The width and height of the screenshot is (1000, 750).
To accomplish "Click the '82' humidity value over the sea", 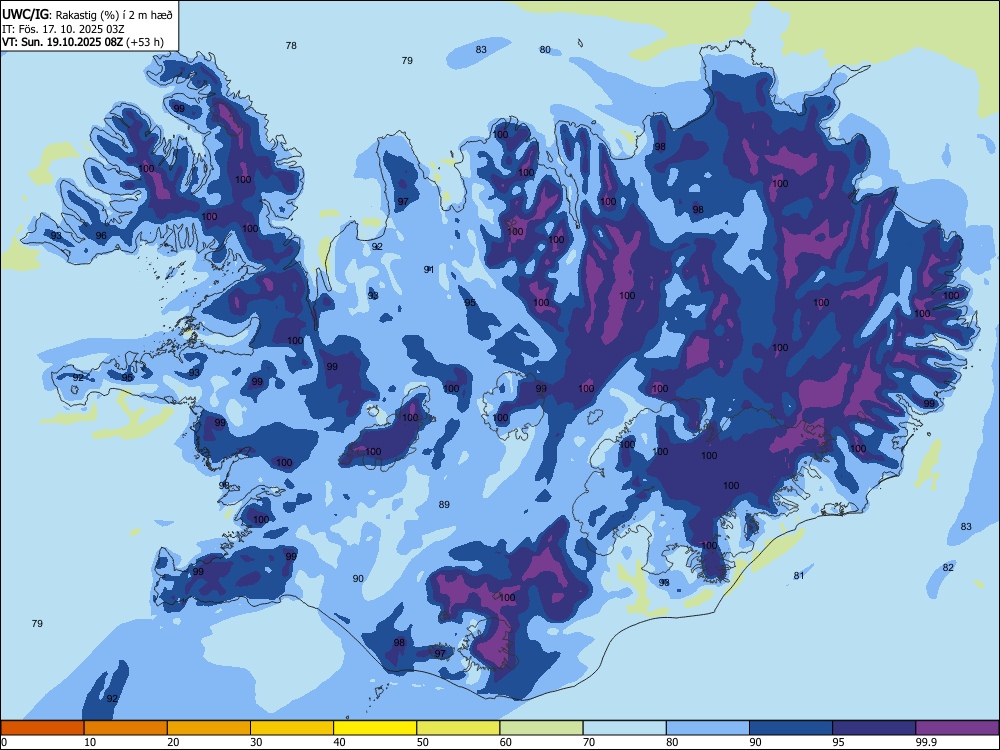I will [x=948, y=567].
